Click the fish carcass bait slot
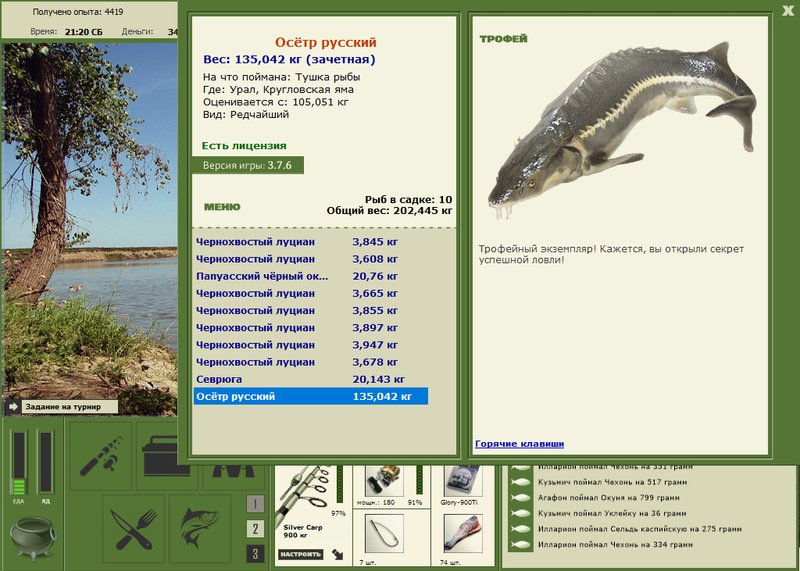This screenshot has height=571, width=800. pos(463,532)
